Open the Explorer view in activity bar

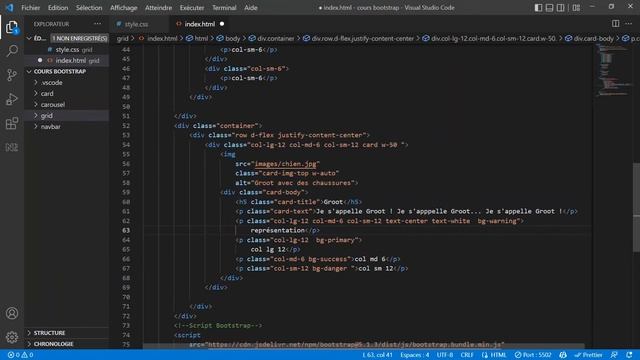click(x=12, y=27)
